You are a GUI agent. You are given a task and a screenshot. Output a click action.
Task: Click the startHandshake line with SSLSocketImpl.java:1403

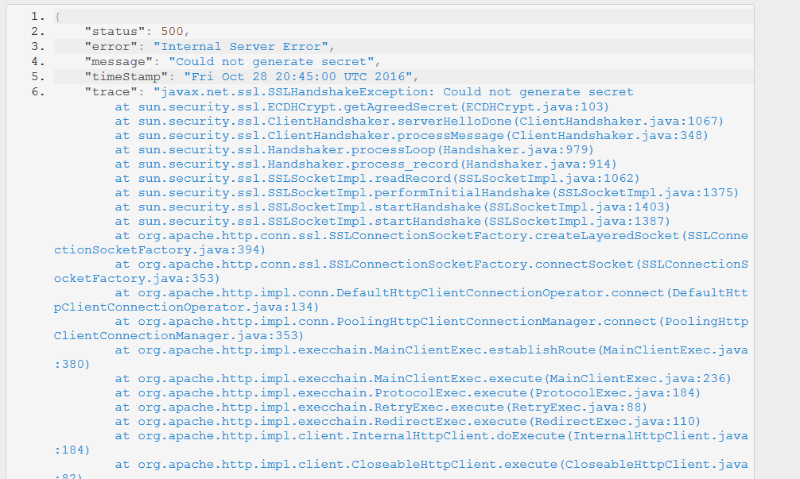tap(392, 207)
